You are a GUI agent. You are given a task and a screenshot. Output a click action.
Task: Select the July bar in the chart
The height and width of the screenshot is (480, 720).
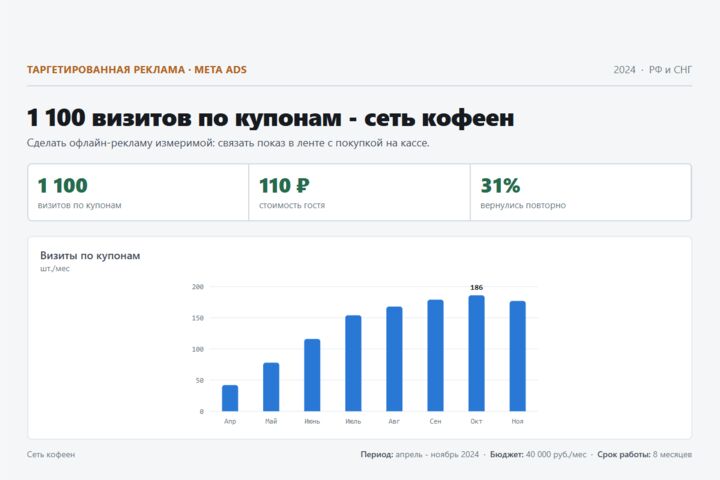pos(353,363)
